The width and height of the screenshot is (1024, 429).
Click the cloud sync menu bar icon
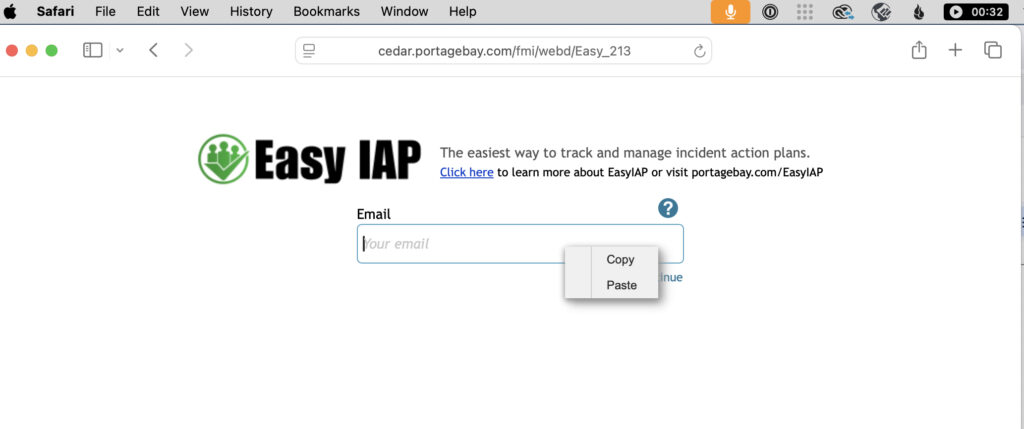point(843,12)
